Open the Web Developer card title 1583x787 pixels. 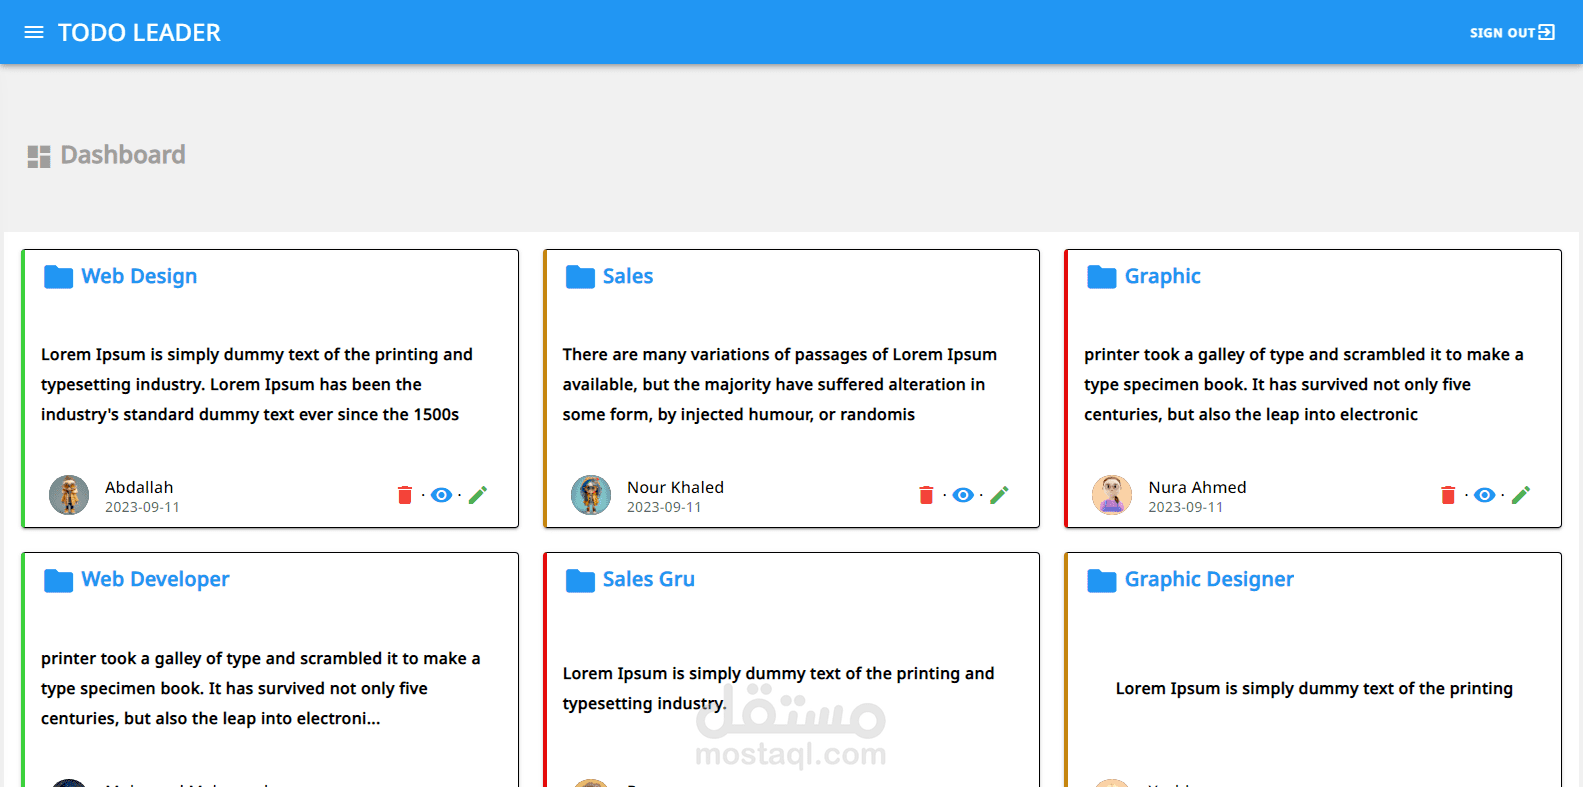155,579
